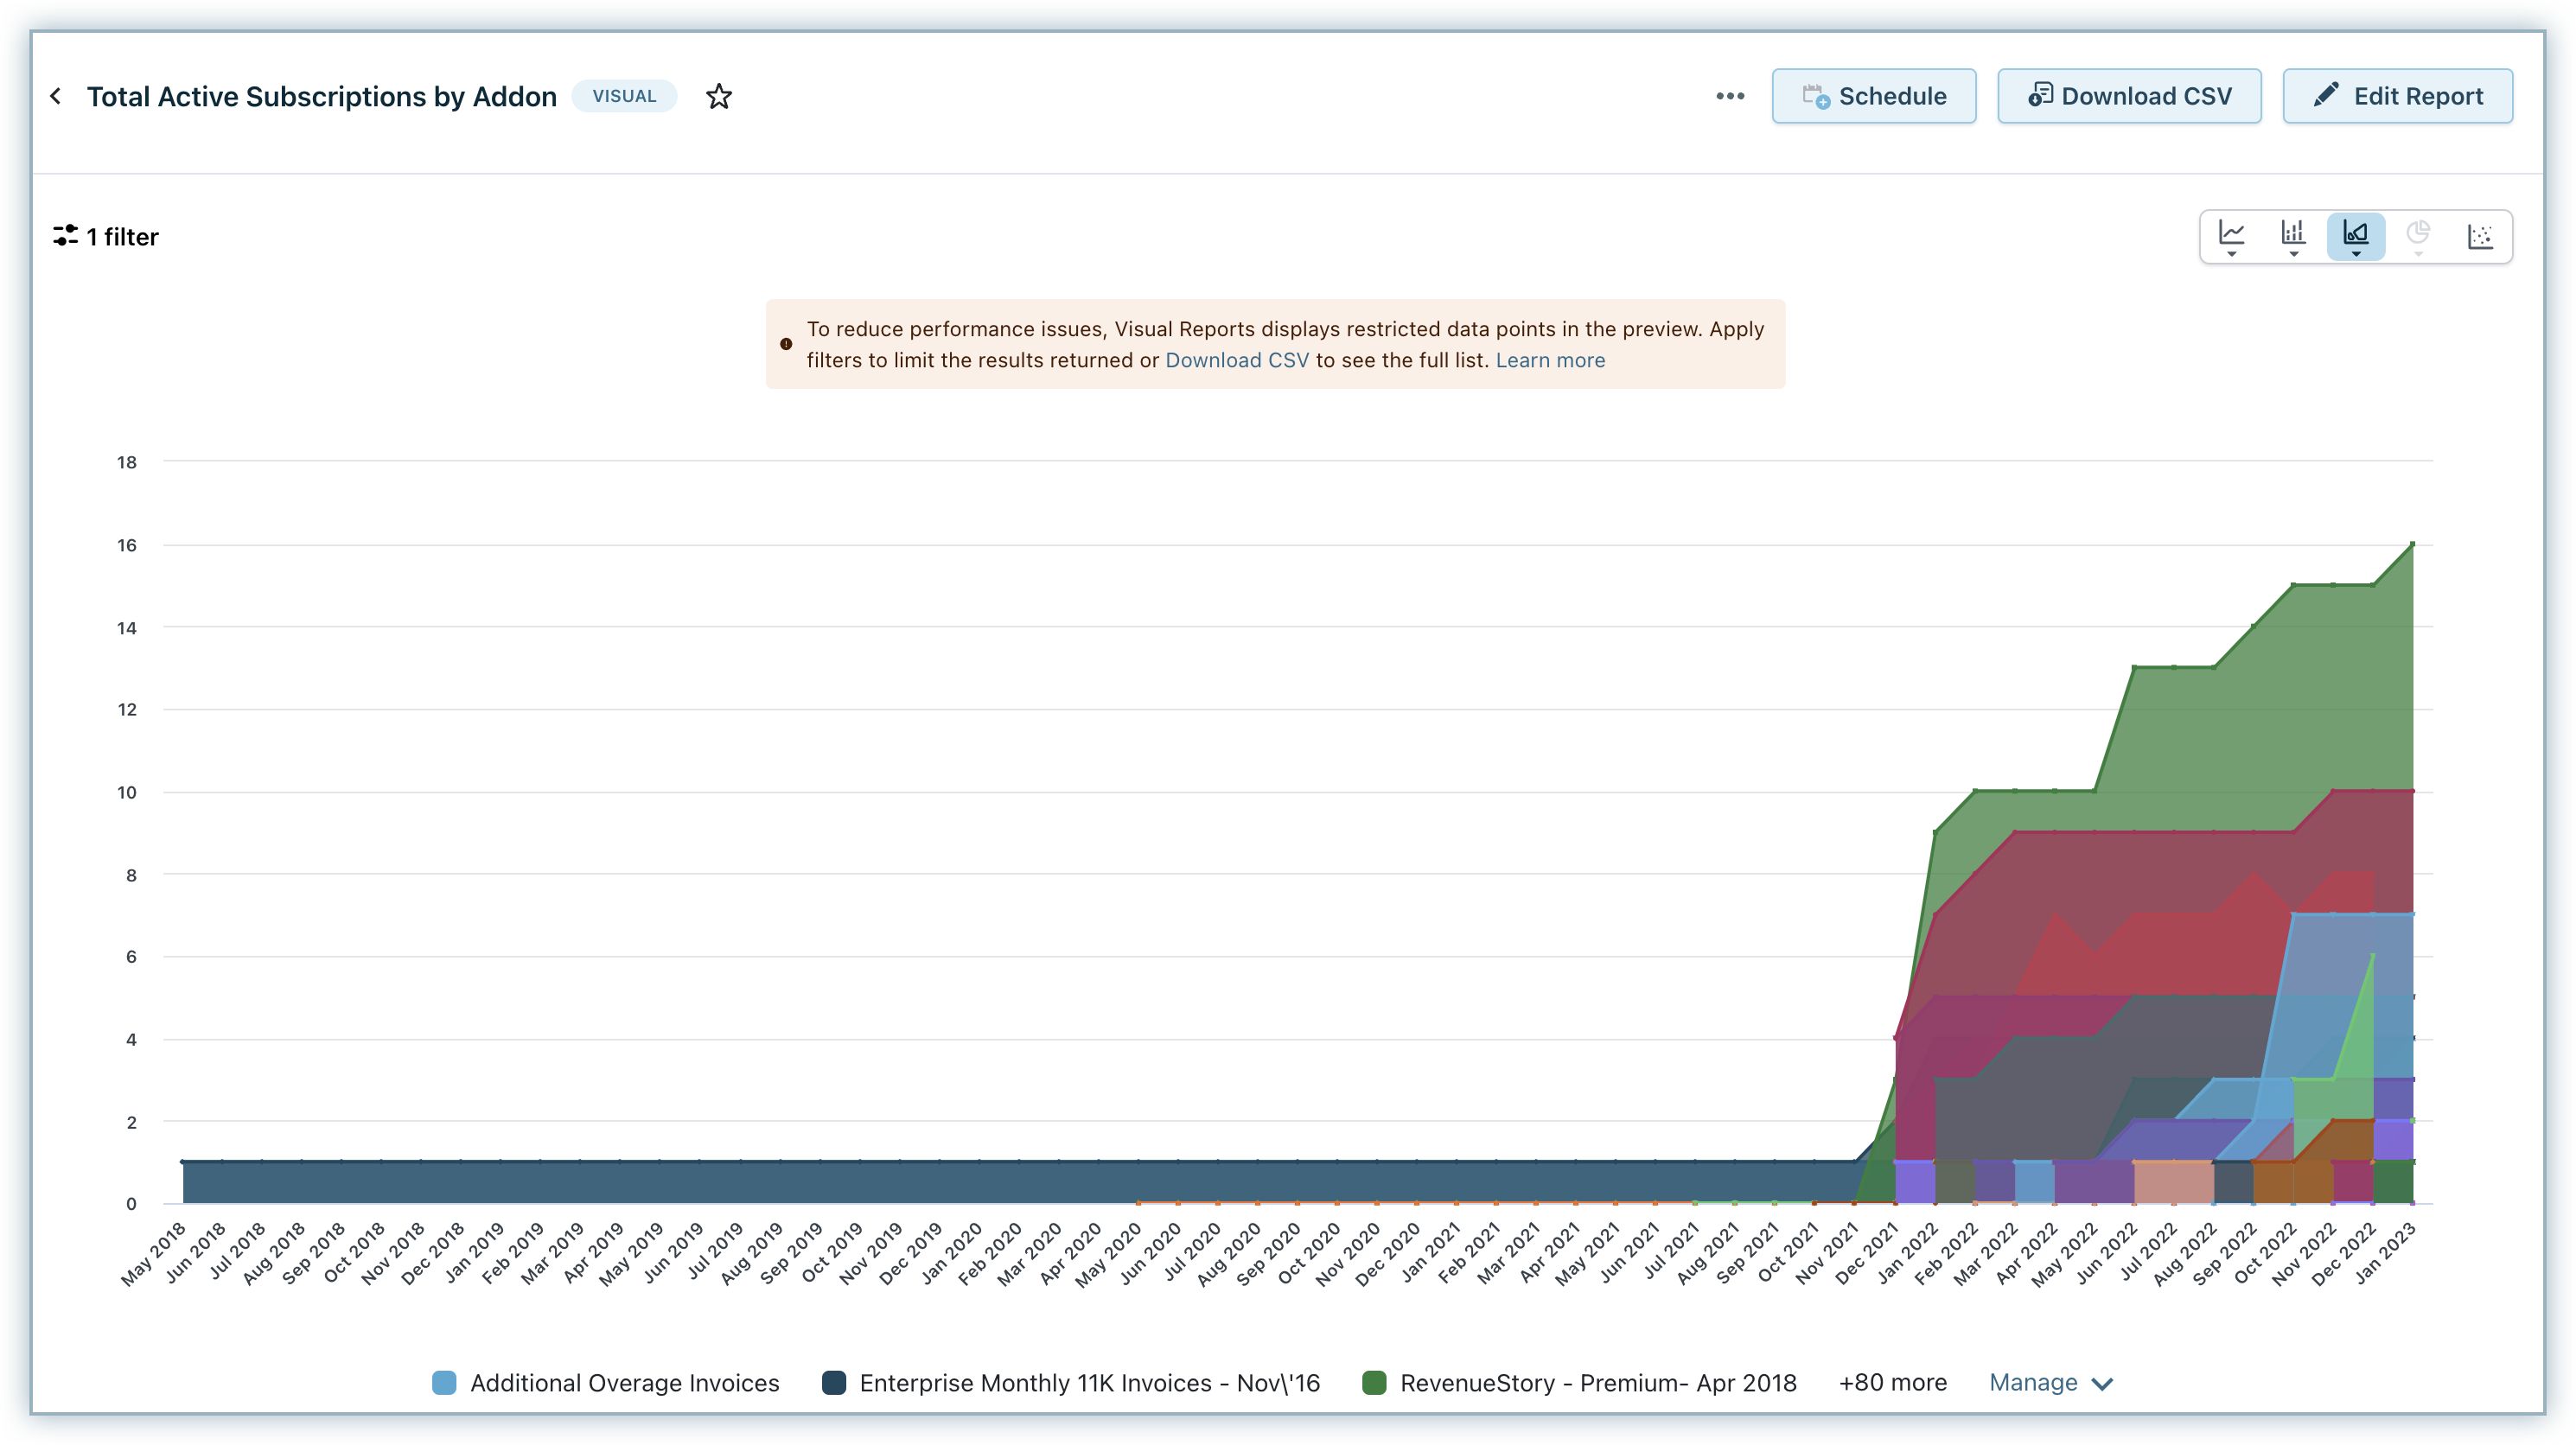This screenshot has width=2576, height=1445.
Task: Open the Manage dropdown
Action: pos(2050,1382)
